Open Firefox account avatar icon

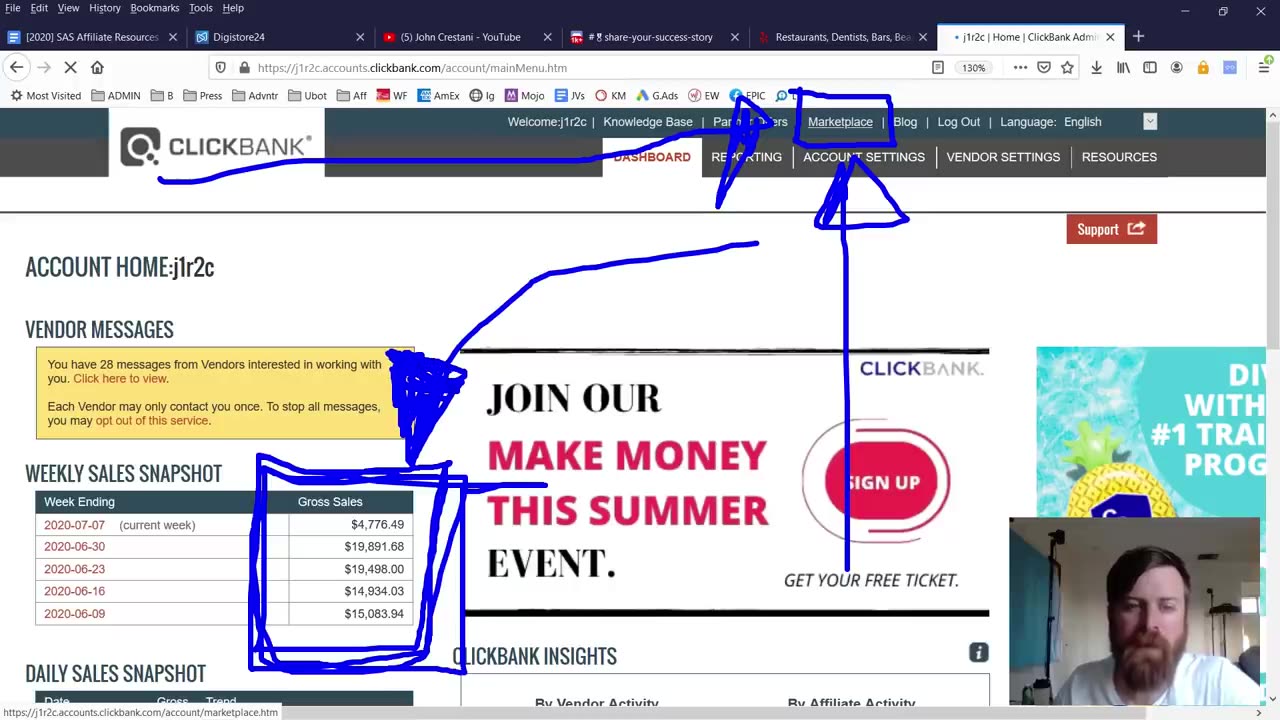point(1177,67)
